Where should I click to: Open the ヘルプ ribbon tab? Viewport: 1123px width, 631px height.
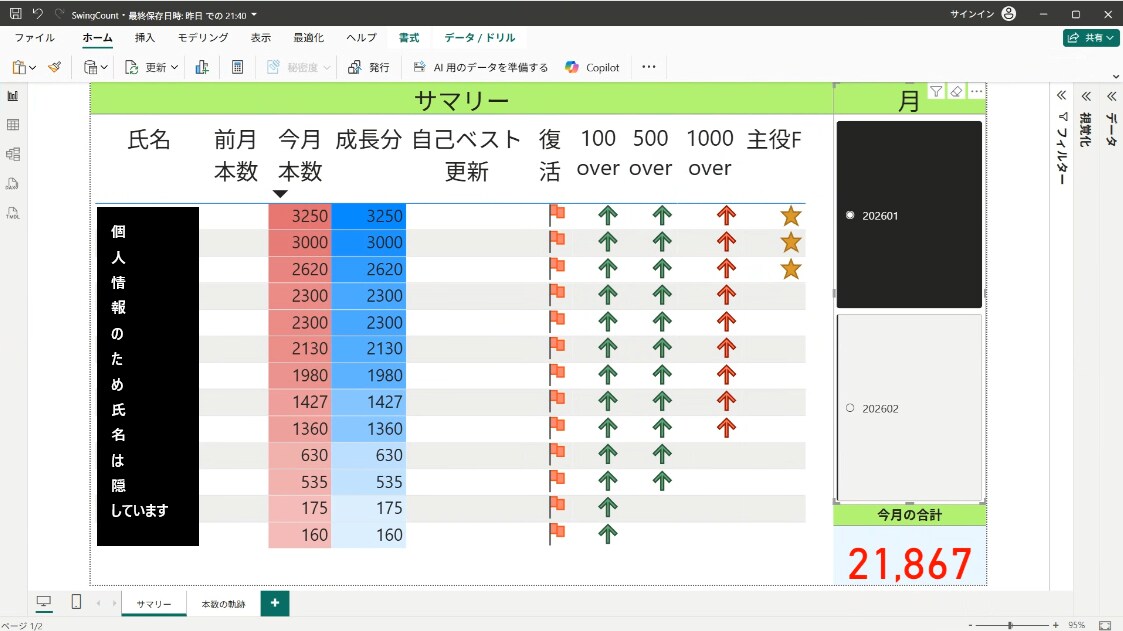(x=361, y=38)
